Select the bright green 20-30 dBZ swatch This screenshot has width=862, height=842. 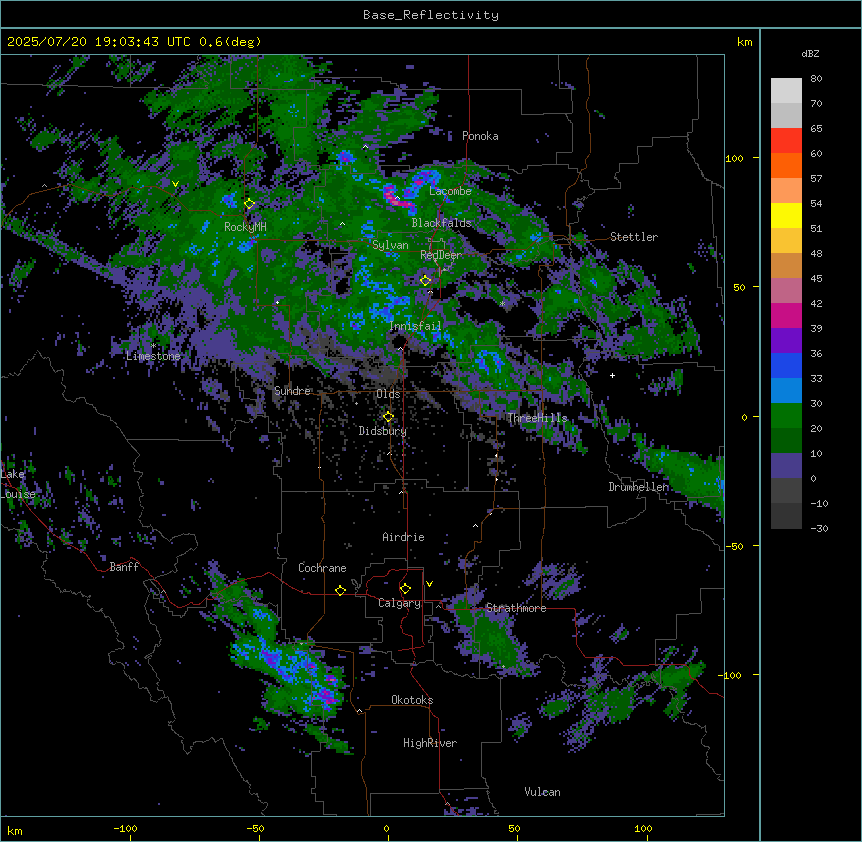tap(786, 416)
